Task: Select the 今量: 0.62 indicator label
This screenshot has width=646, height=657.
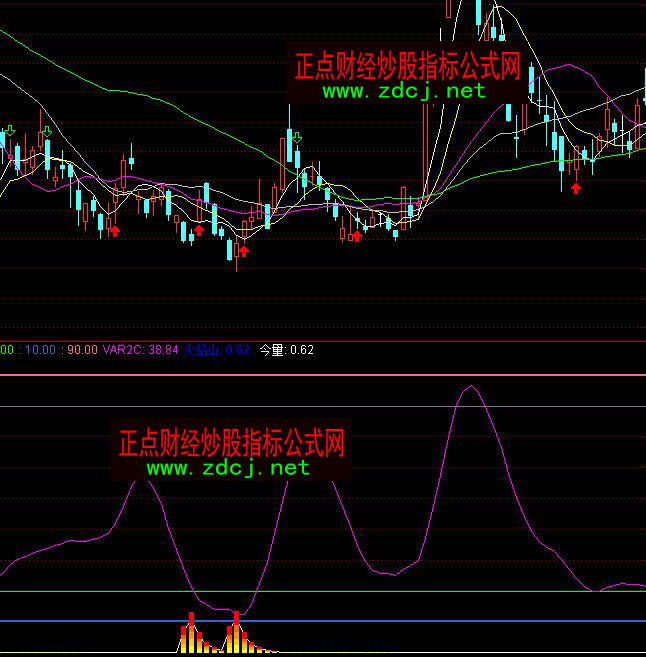Action: 286,350
